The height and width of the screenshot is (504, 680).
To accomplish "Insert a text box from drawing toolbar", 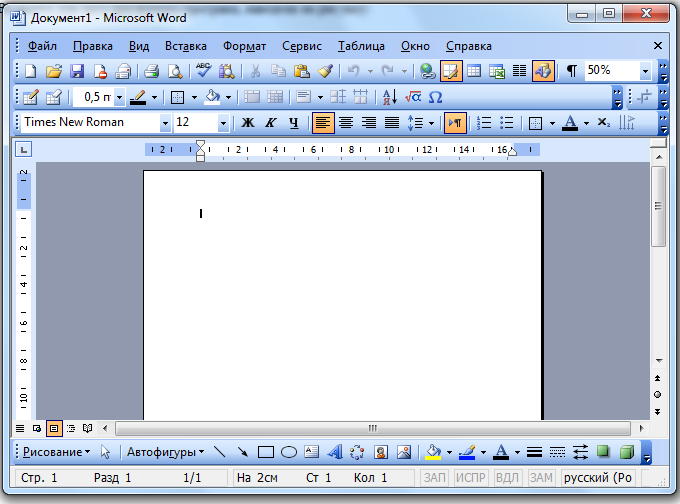I will [311, 452].
